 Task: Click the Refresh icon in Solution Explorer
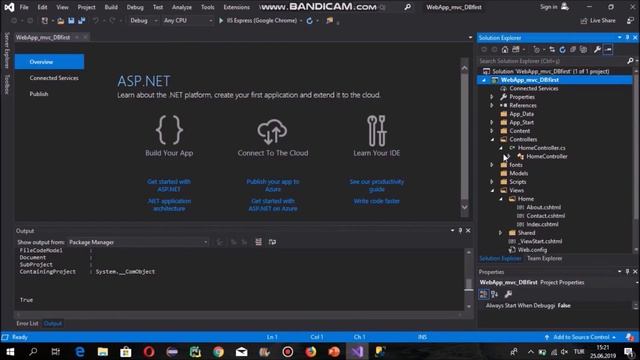pos(562,49)
